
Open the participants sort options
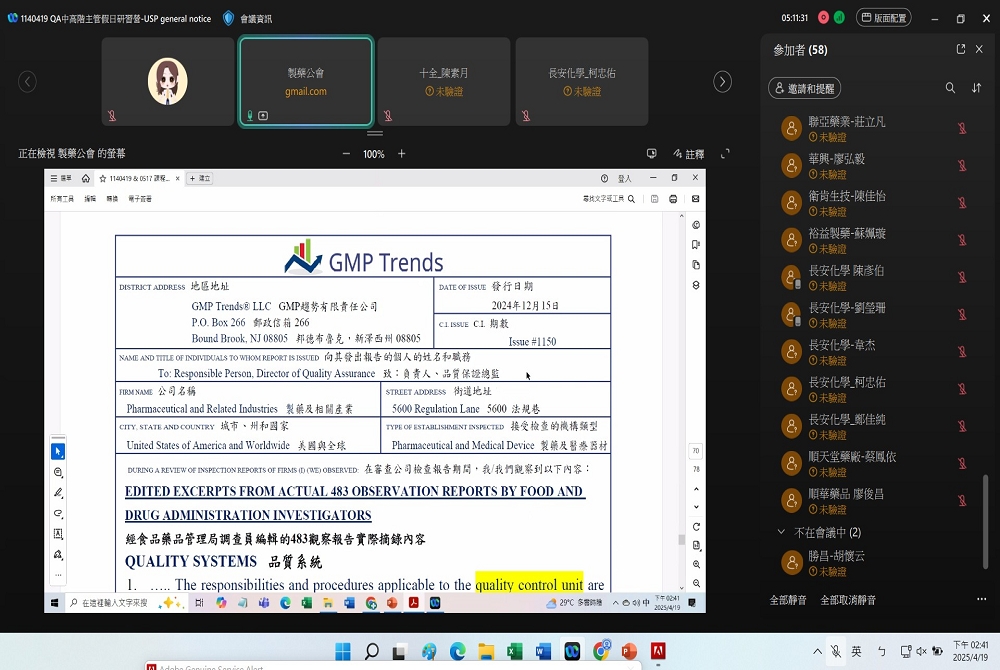tap(976, 88)
